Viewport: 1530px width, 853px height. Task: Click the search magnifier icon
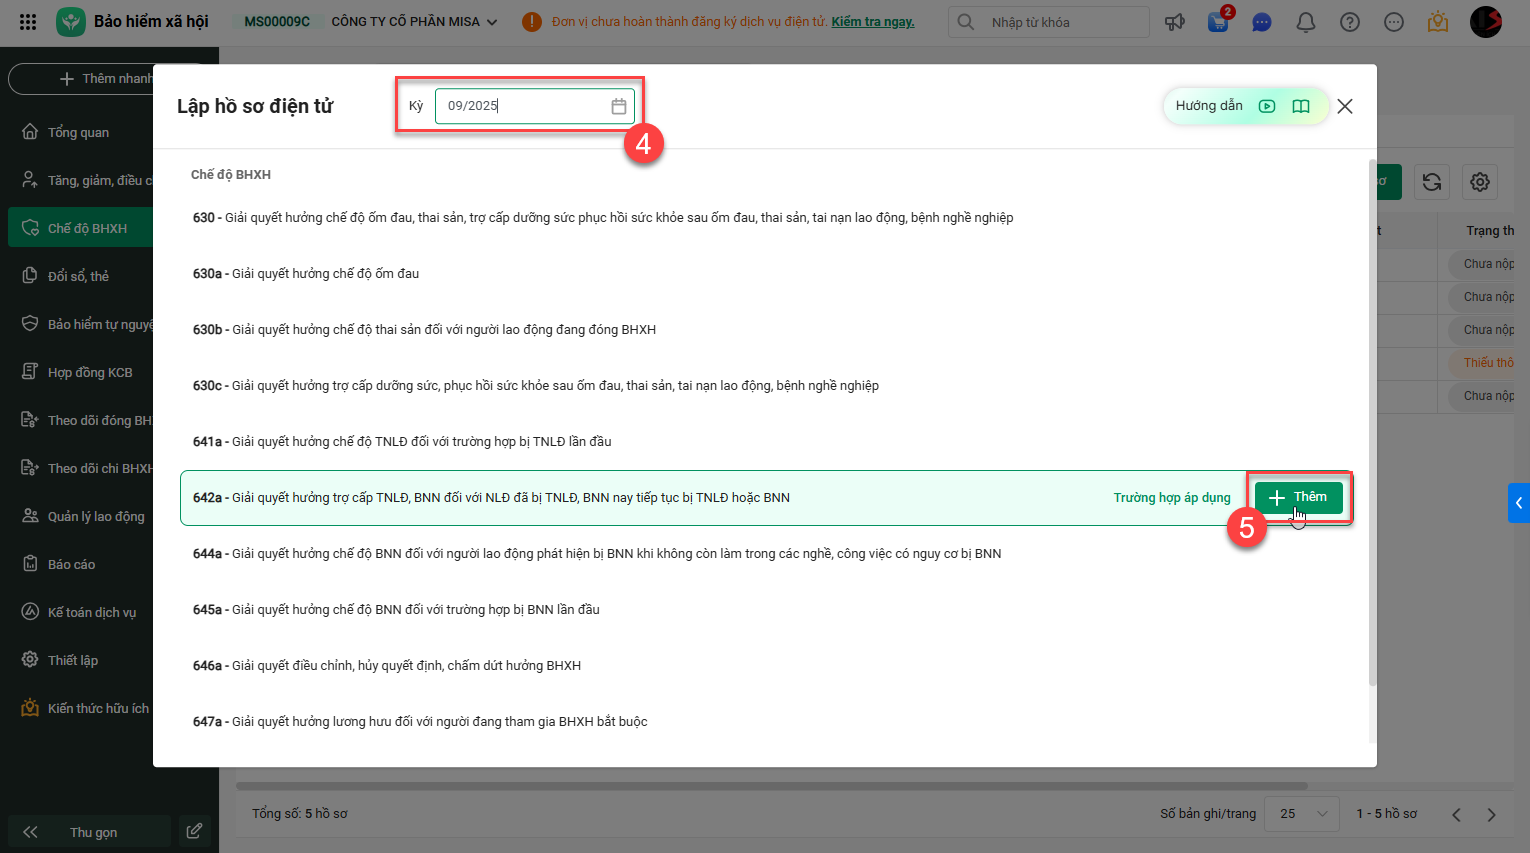point(965,22)
